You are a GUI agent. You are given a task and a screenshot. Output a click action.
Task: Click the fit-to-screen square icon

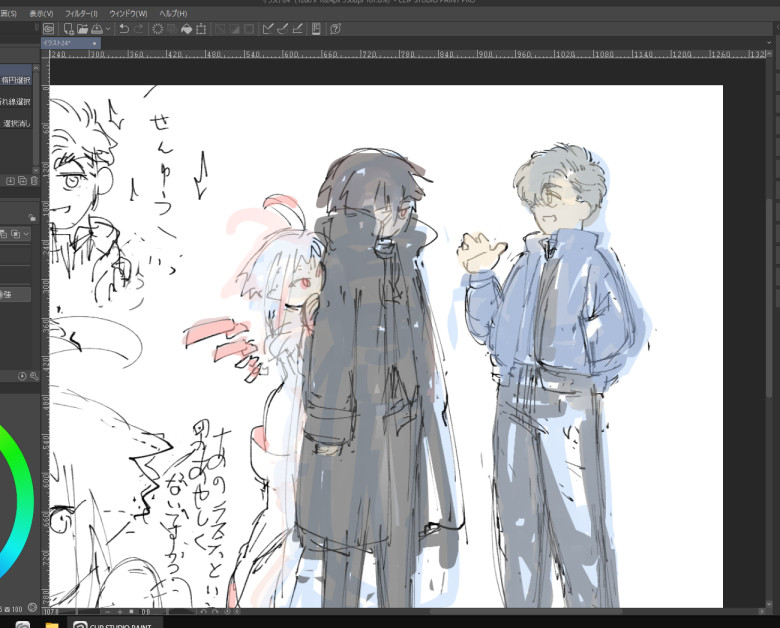[131, 611]
